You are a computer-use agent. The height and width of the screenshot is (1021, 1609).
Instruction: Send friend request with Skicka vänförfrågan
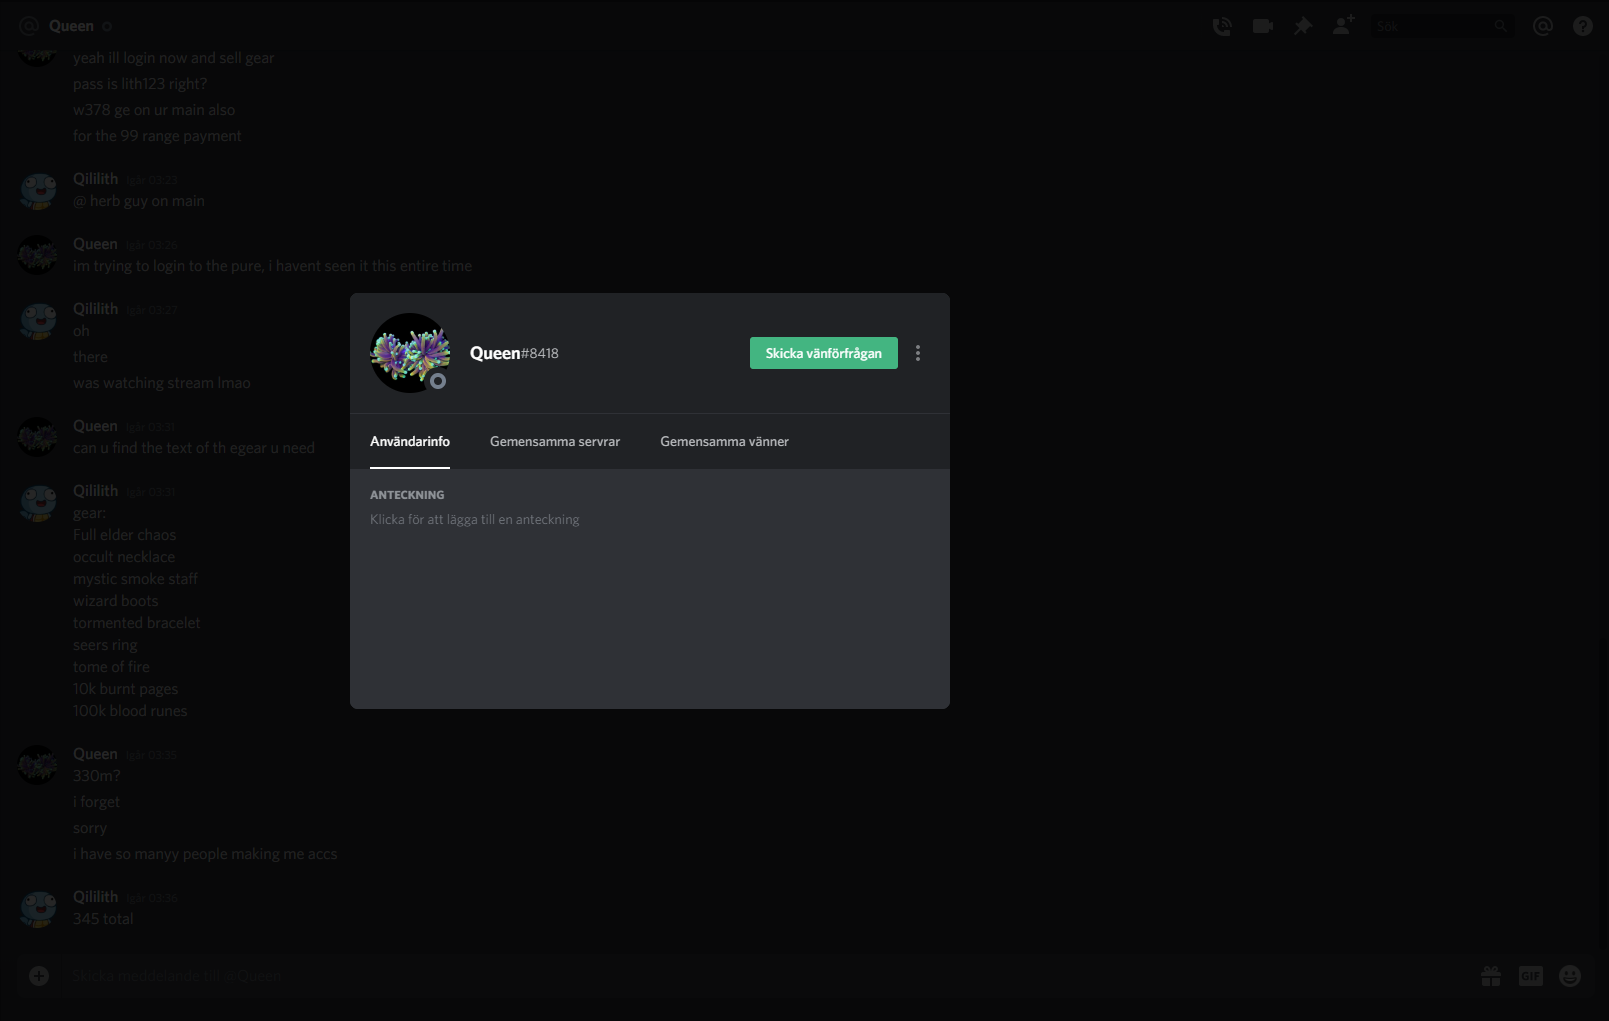(824, 353)
